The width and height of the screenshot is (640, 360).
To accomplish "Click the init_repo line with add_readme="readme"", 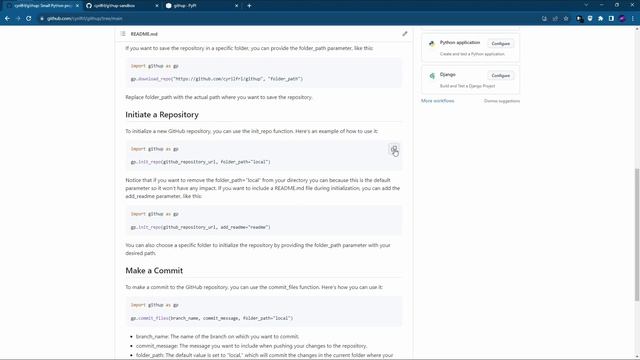I will click(200, 227).
